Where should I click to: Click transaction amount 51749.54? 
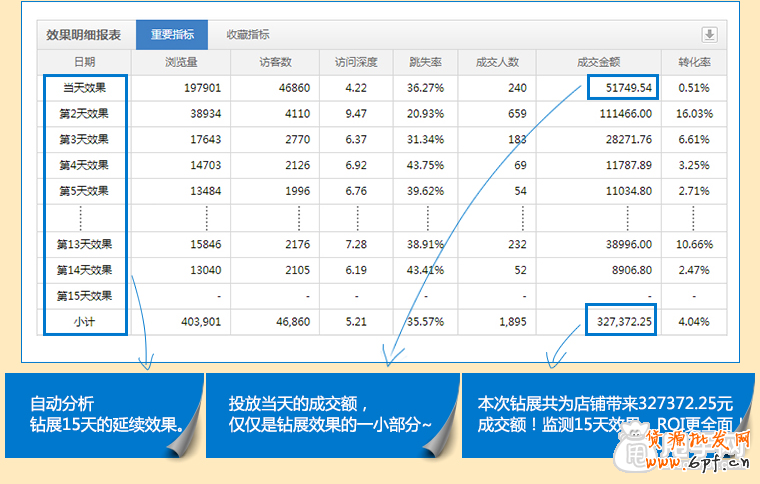(x=629, y=88)
